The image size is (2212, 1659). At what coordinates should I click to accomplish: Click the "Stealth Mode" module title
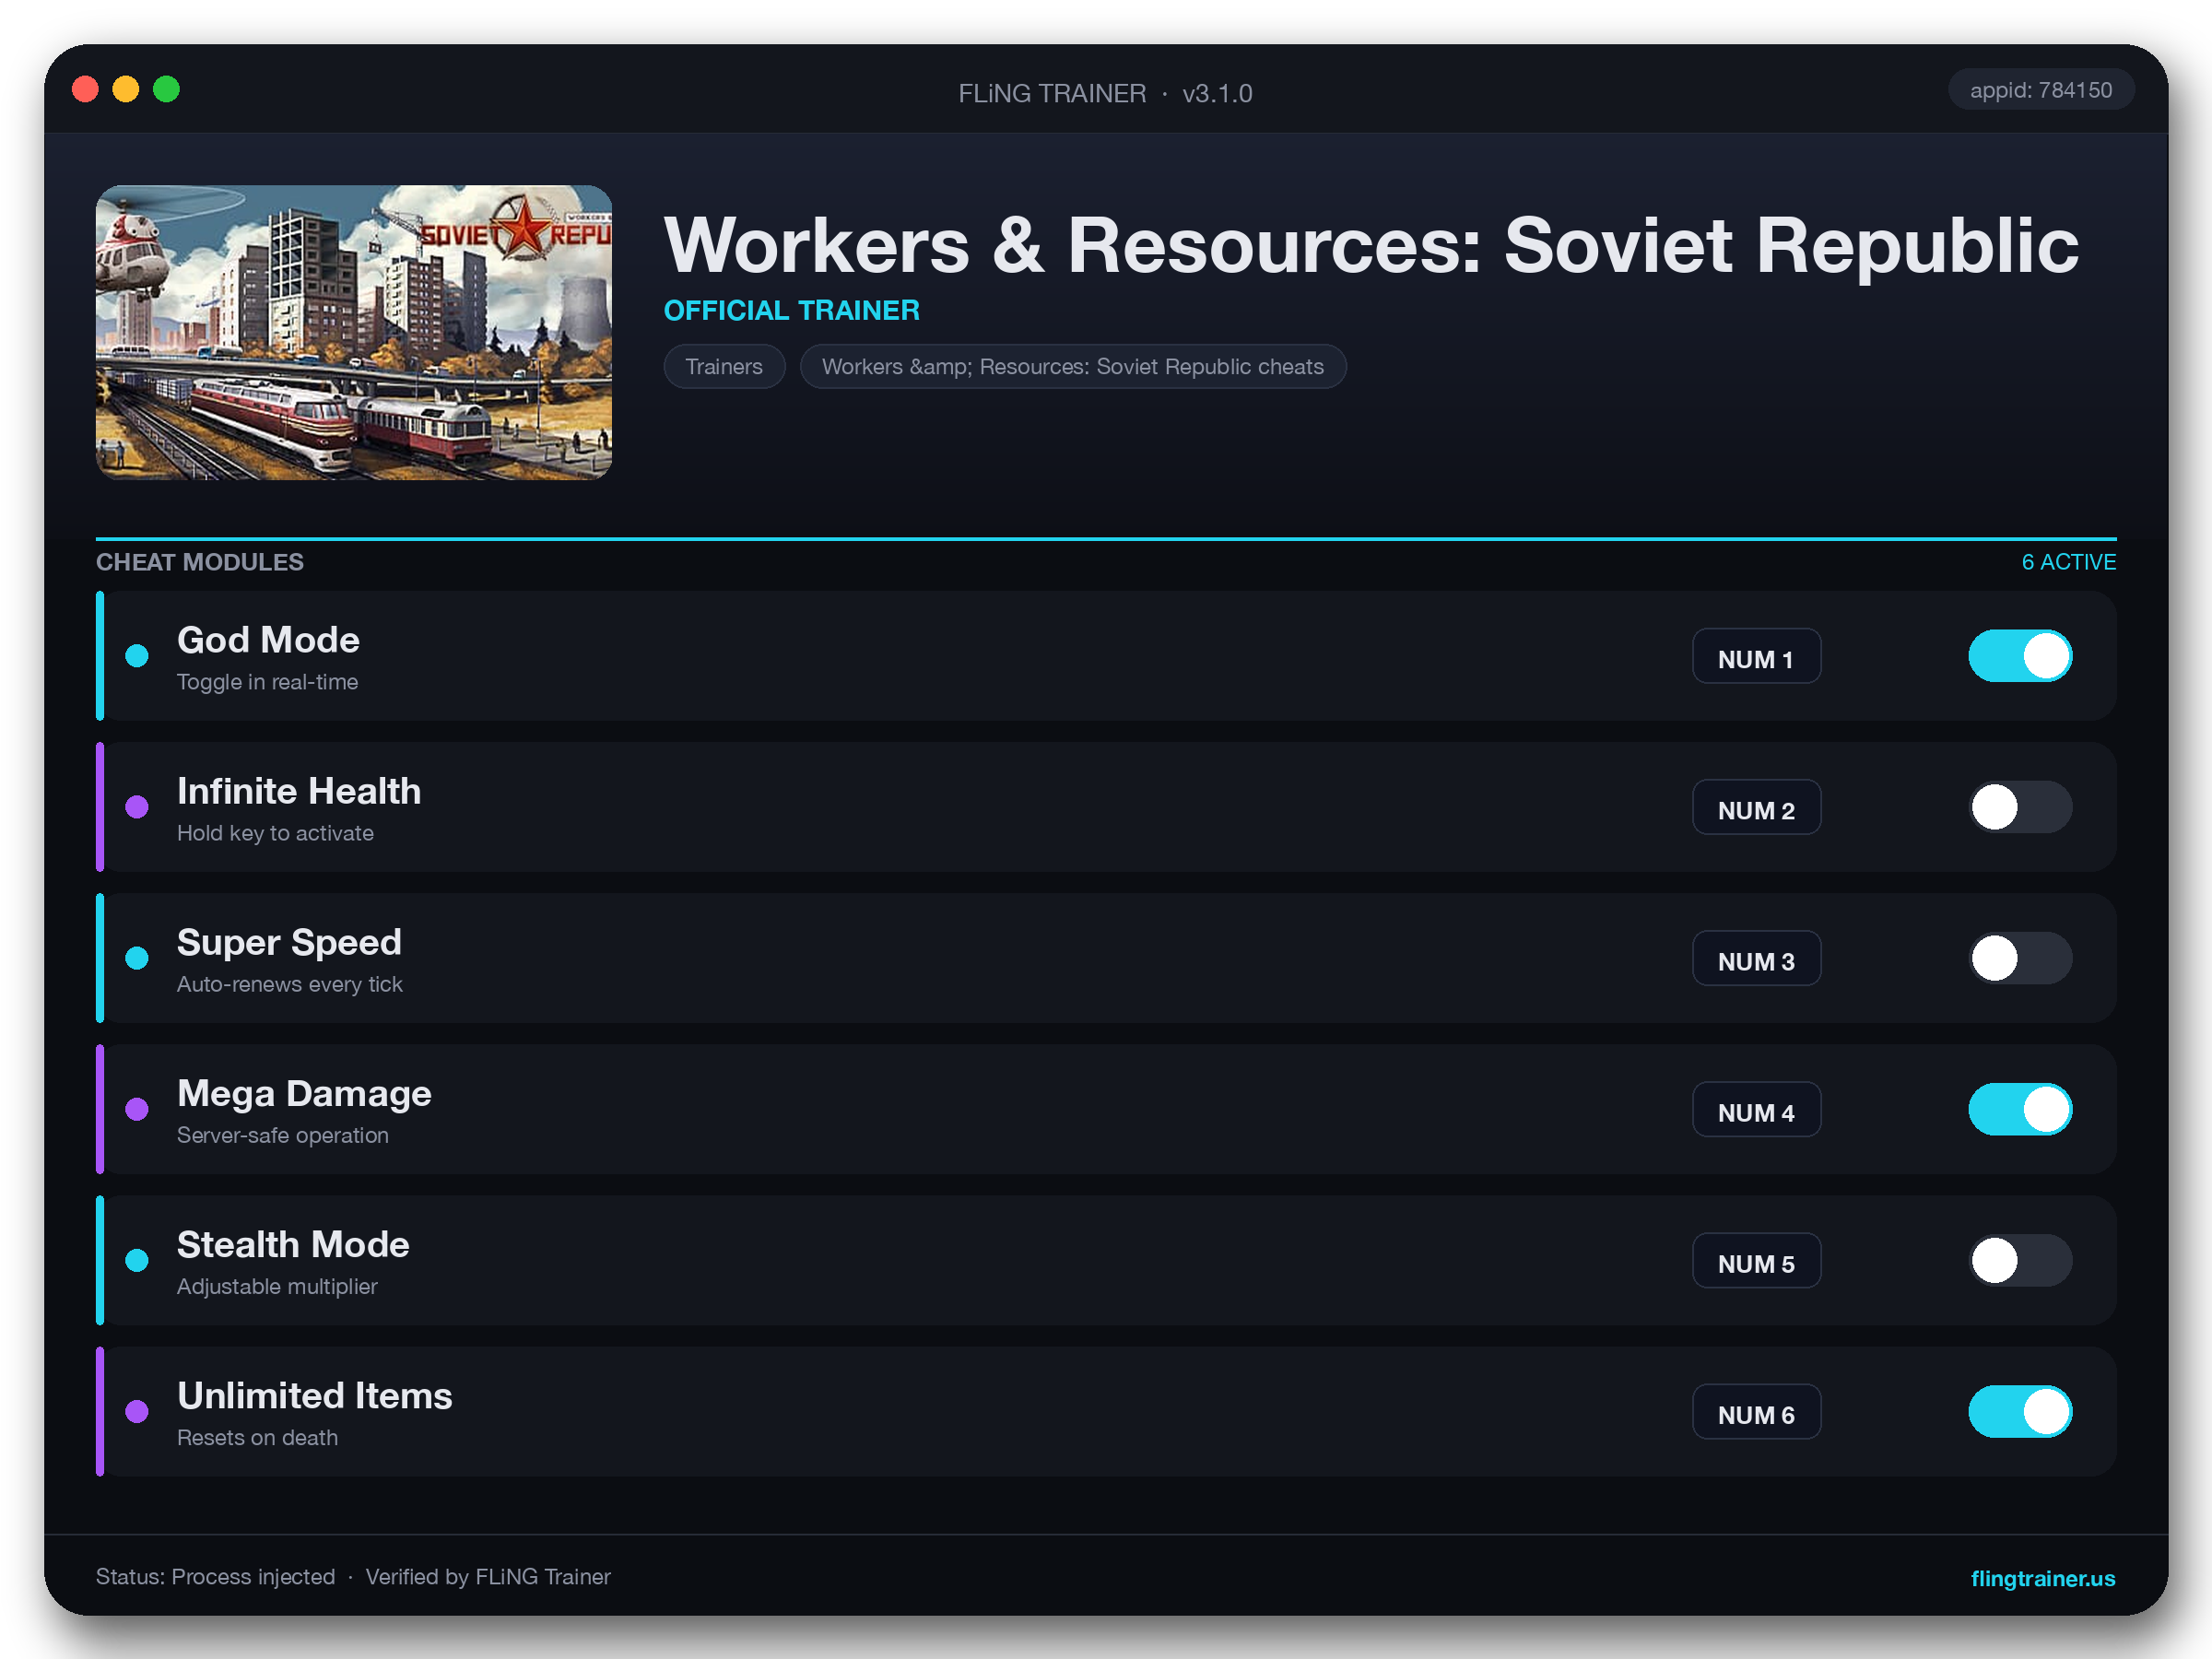coord(293,1244)
